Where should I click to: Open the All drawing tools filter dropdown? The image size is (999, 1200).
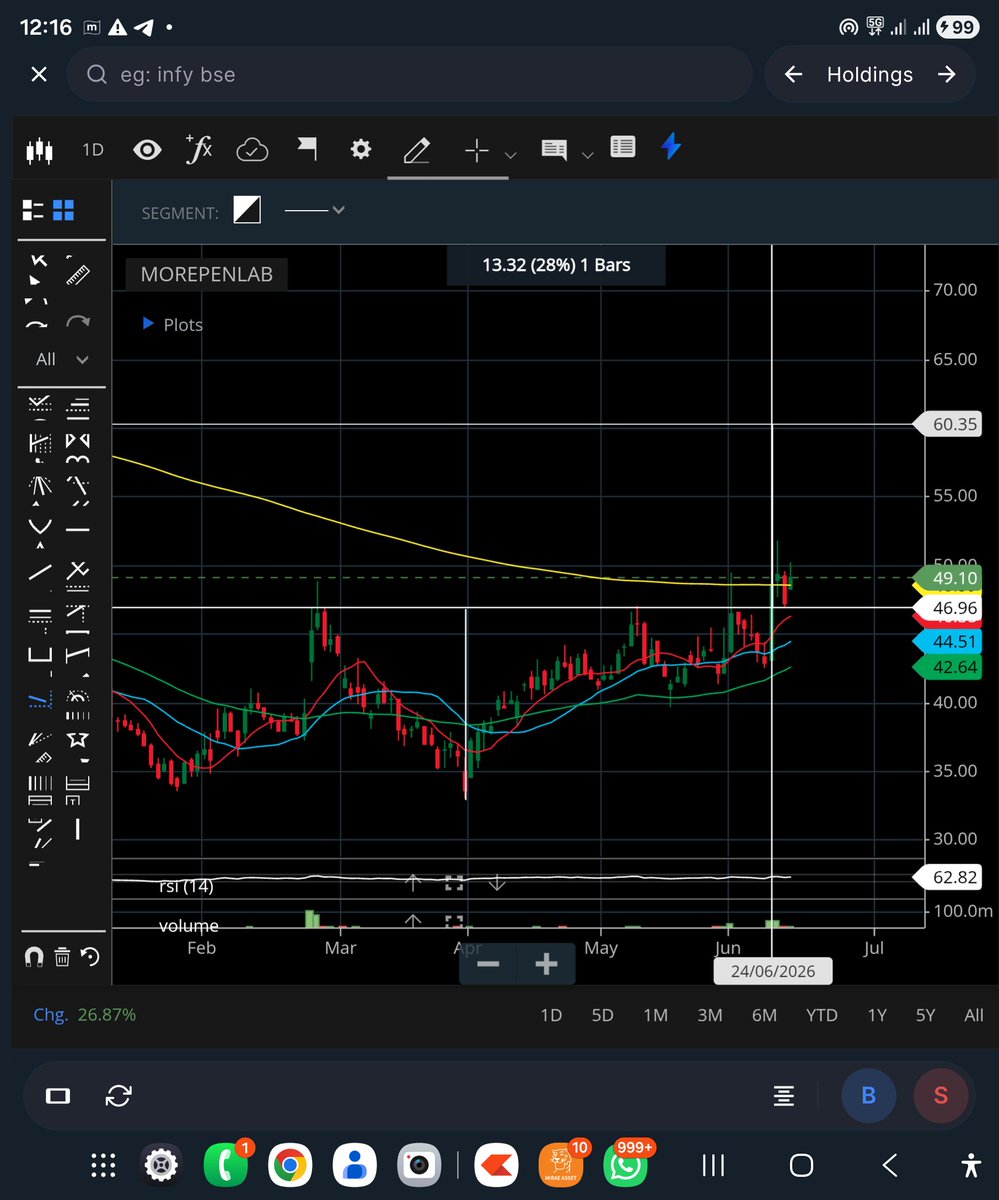coord(63,359)
